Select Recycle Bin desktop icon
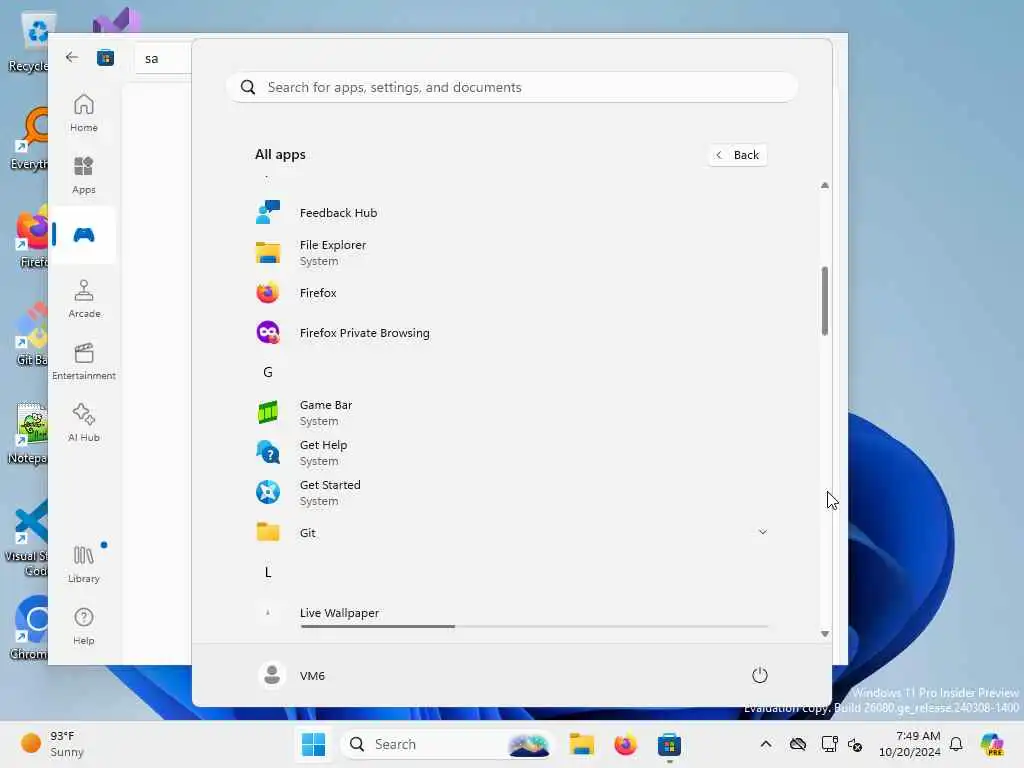1024x768 pixels. tap(29, 42)
